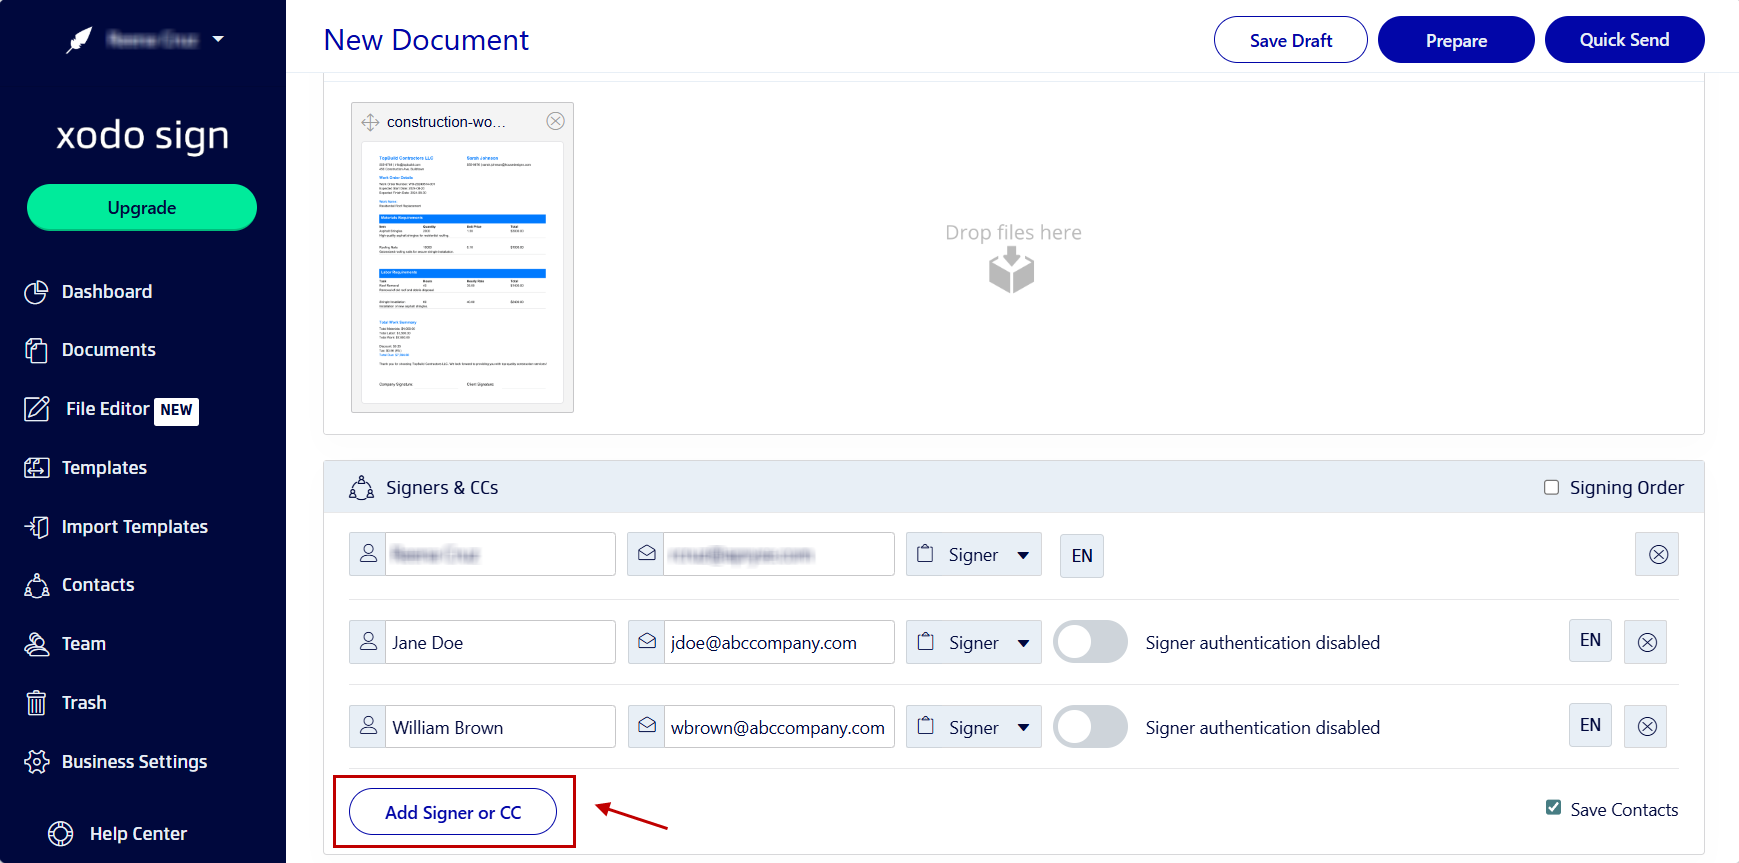Expand the account name dropdown arrow
The image size is (1739, 863).
pyautogui.click(x=218, y=39)
